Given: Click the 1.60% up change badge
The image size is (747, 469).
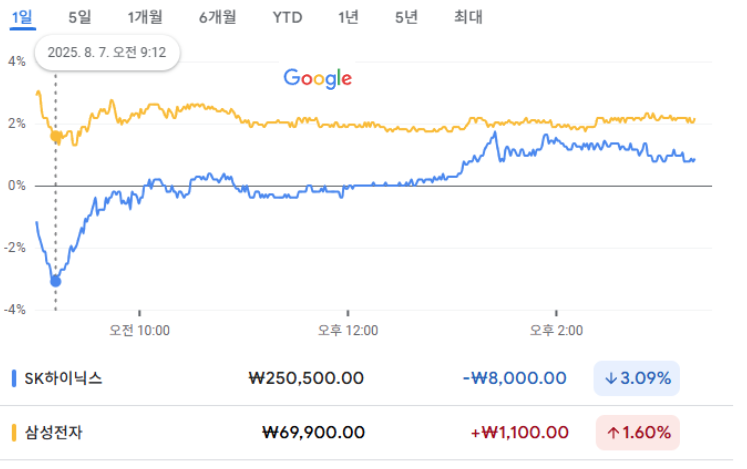Looking at the screenshot, I should coord(637,432).
